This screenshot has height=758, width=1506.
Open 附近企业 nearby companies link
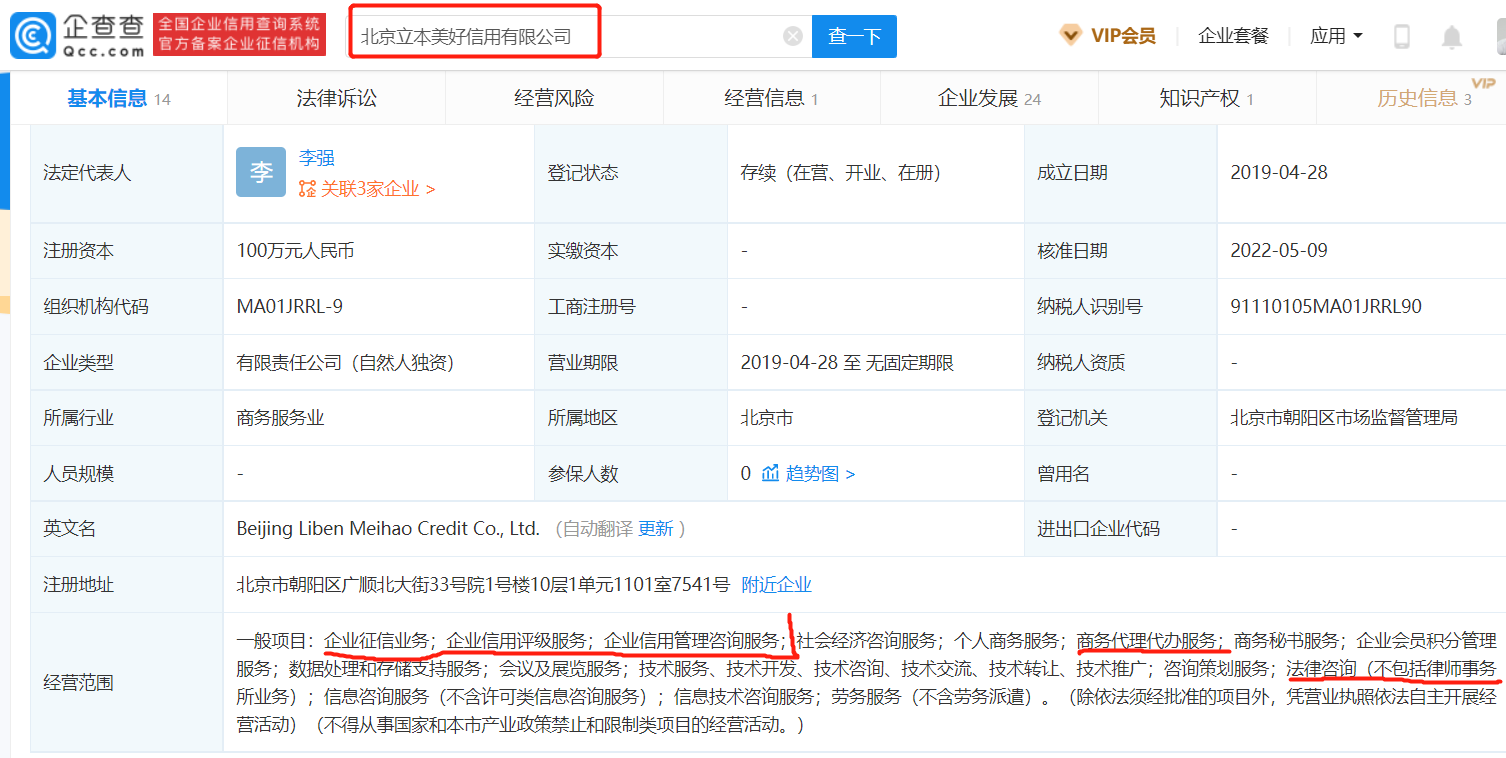776,585
